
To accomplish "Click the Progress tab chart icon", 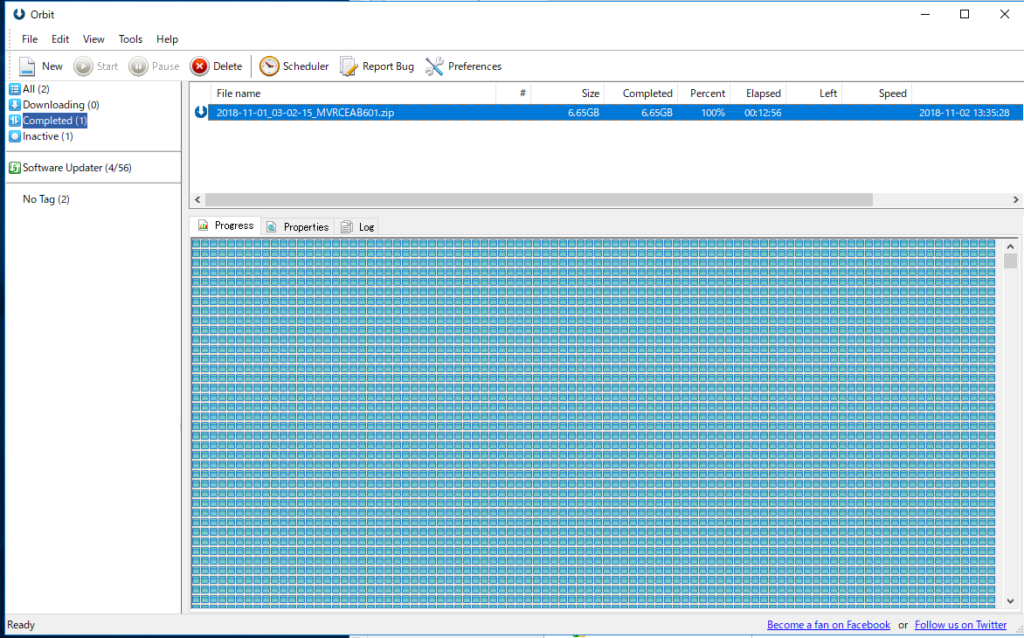I will pos(203,225).
